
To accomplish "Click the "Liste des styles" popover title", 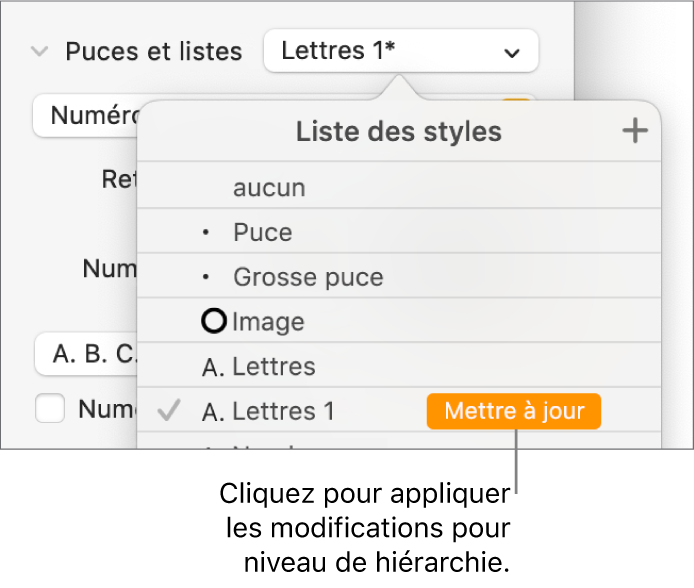I will [399, 131].
